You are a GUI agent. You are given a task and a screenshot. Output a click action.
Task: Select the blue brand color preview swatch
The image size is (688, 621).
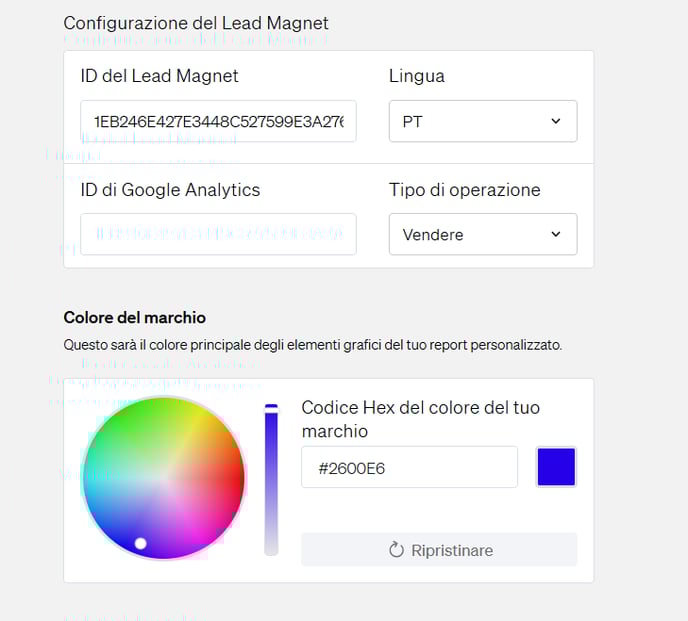click(x=556, y=467)
